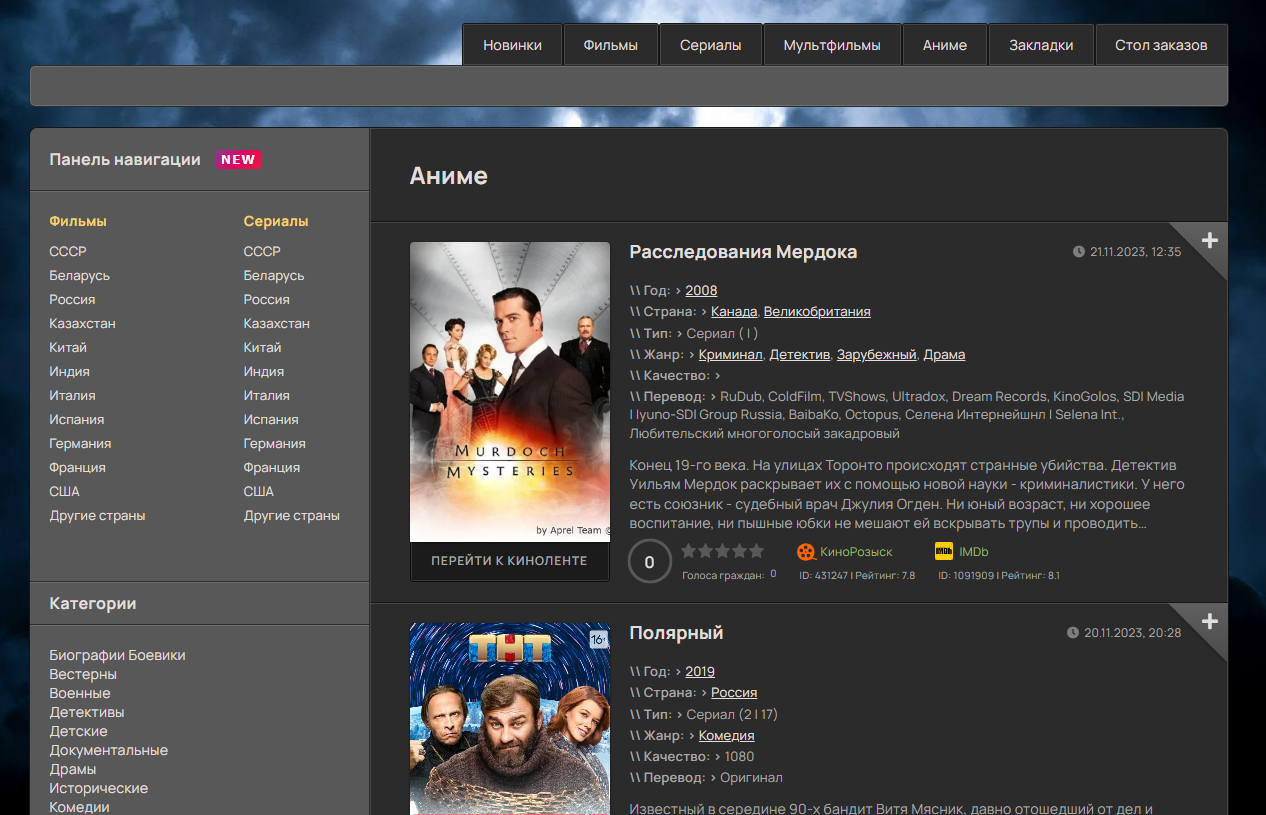Open the Драмы category
The height and width of the screenshot is (815, 1266).
tap(73, 769)
